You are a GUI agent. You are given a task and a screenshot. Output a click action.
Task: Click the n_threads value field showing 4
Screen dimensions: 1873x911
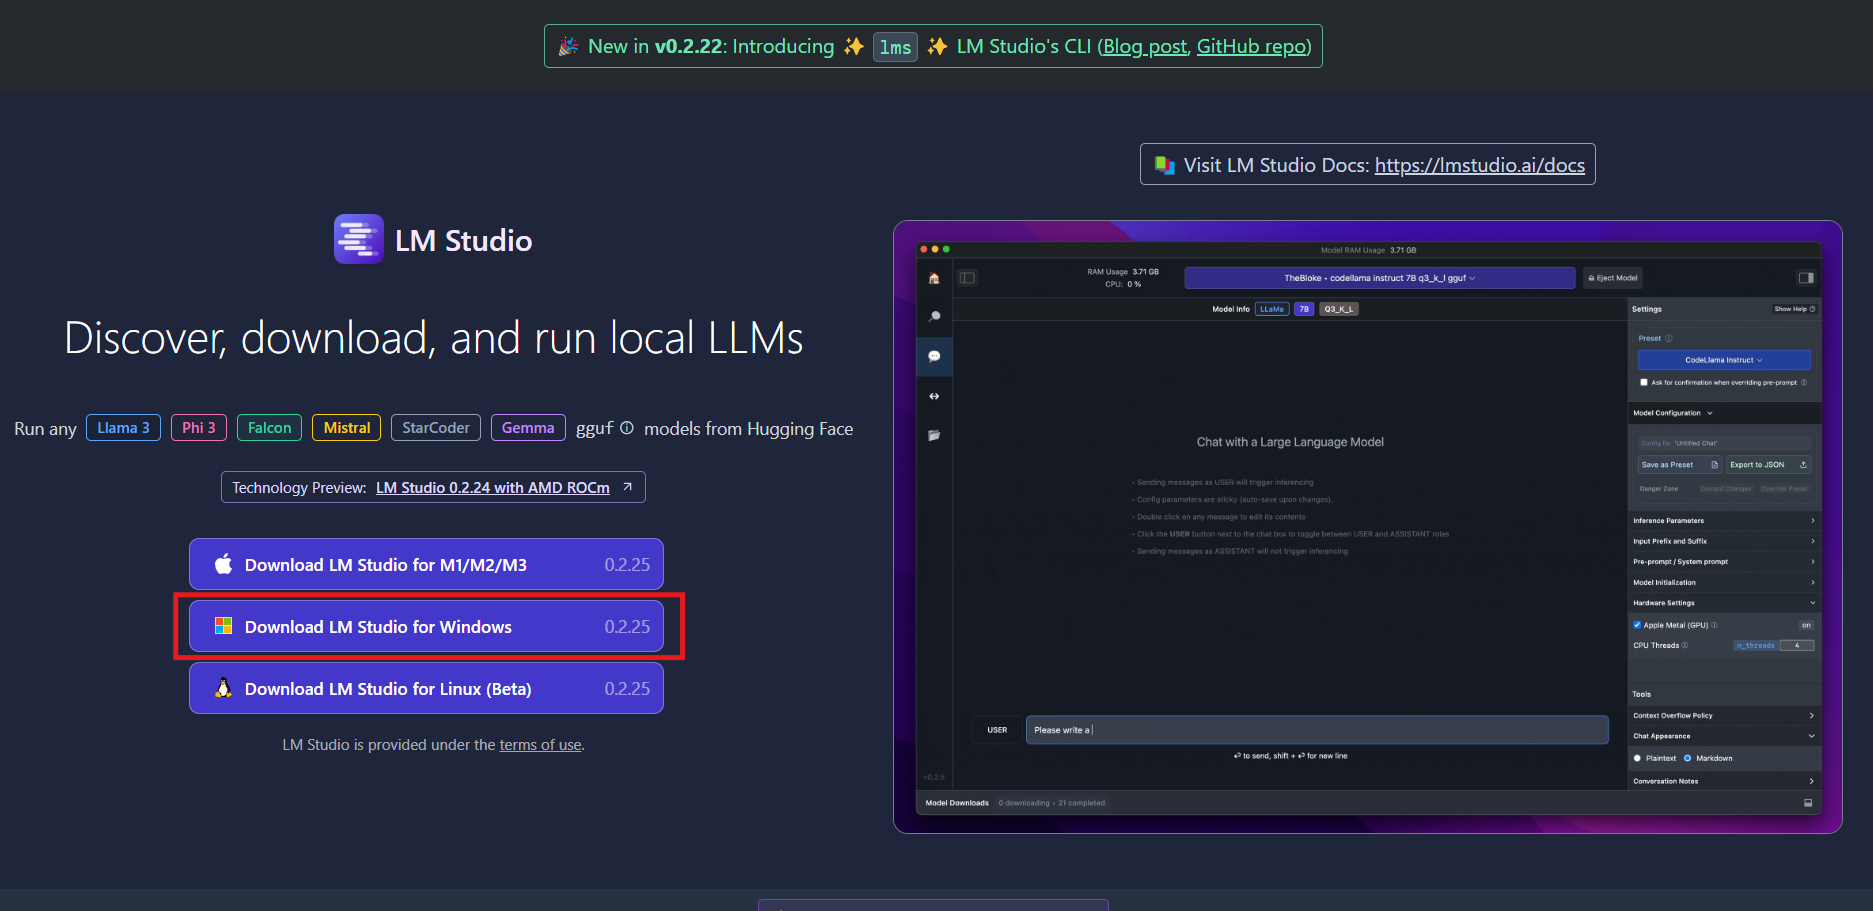click(x=1797, y=645)
